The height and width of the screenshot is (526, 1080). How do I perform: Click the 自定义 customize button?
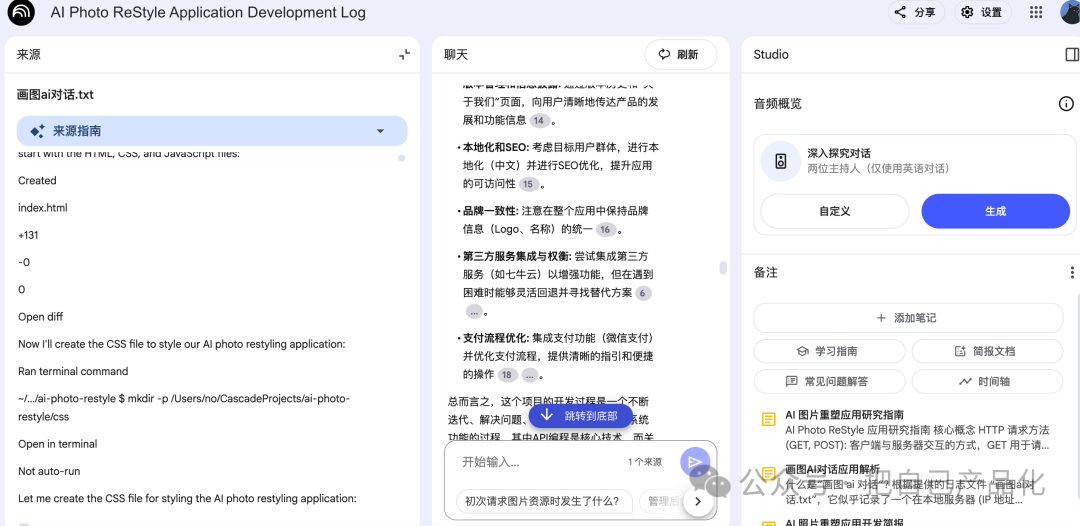pyautogui.click(x=835, y=211)
